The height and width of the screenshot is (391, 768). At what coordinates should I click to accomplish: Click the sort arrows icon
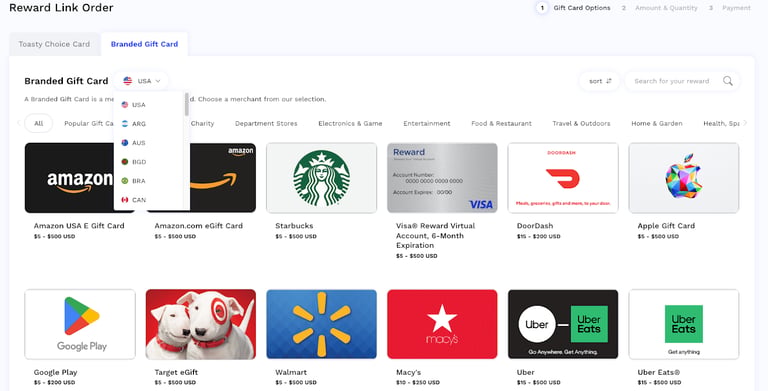[609, 81]
